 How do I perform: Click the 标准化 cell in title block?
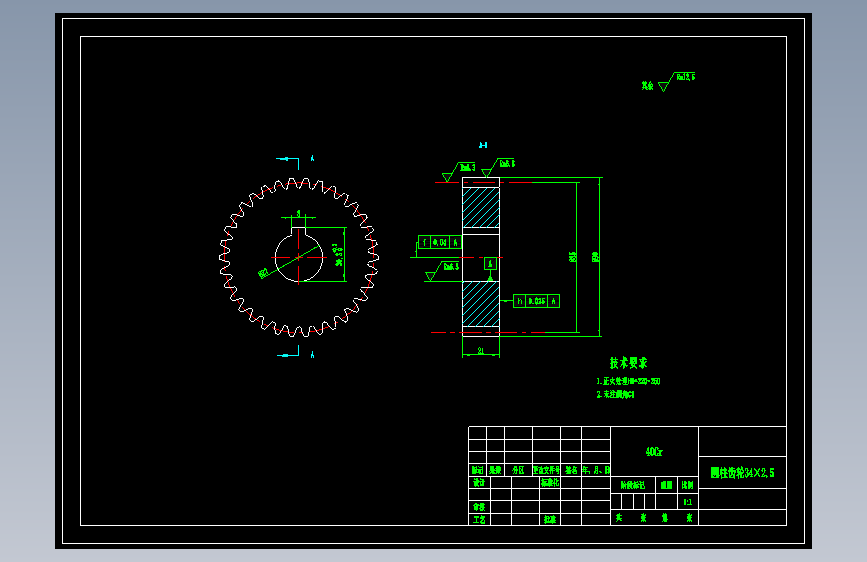pyautogui.click(x=550, y=482)
